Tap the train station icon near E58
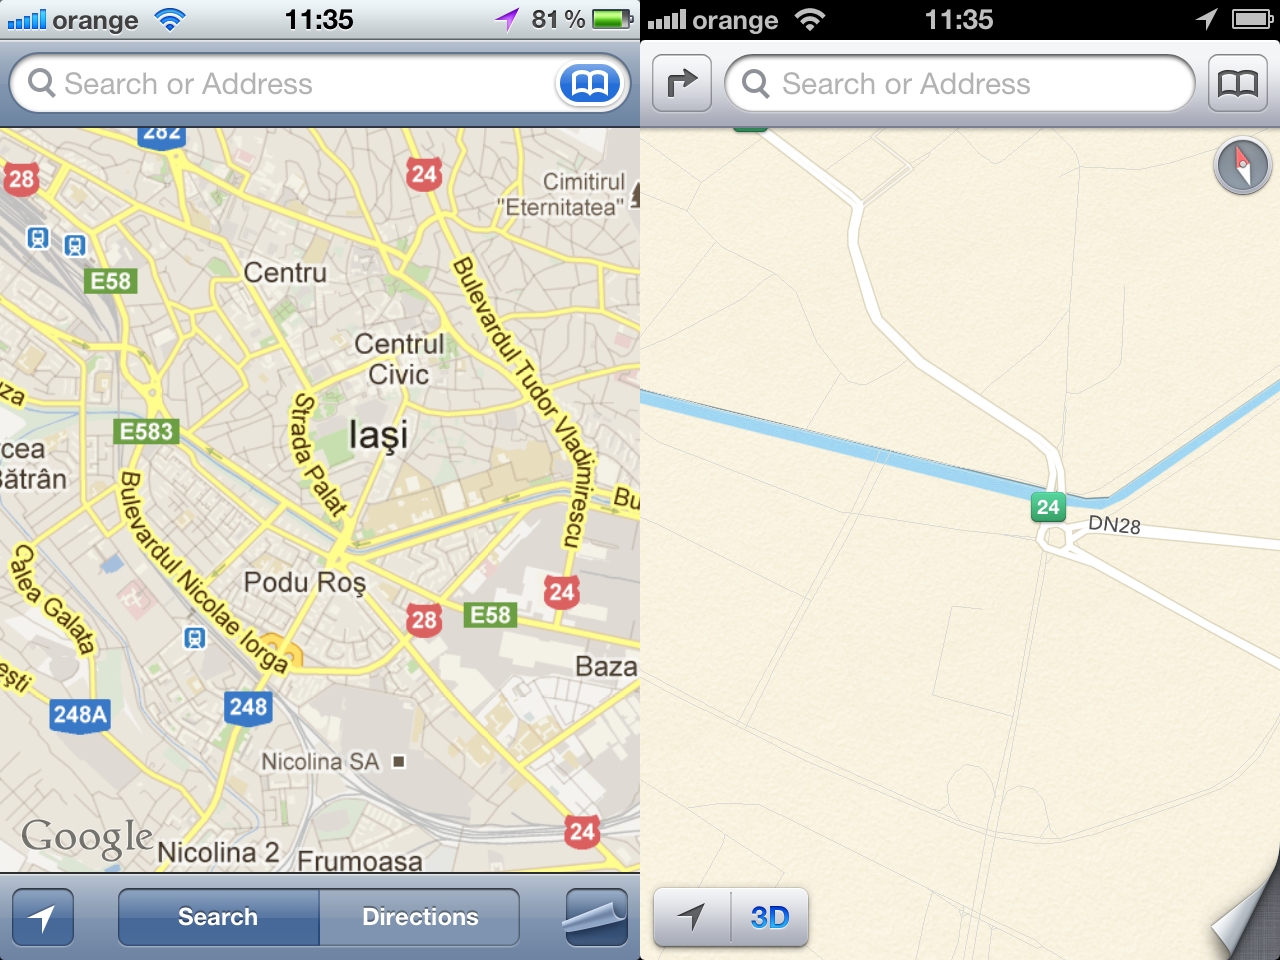 point(75,245)
